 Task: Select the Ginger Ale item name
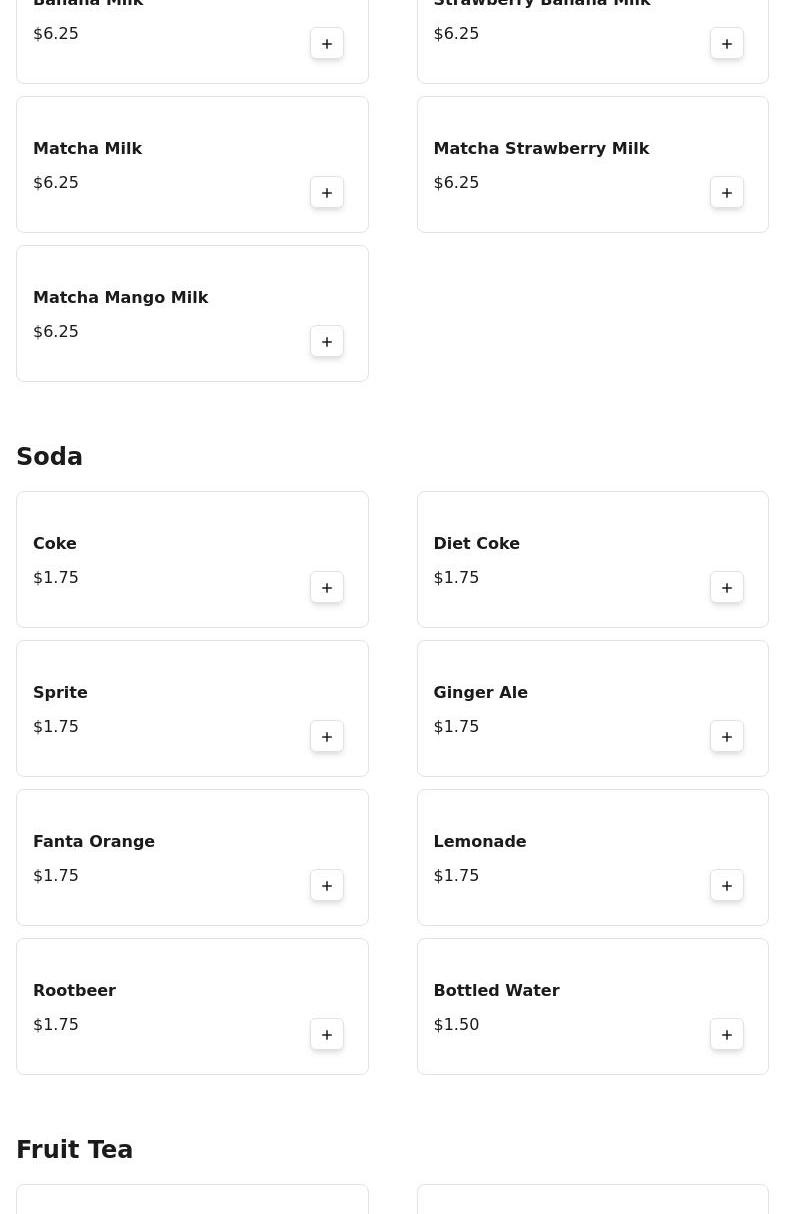(x=480, y=692)
